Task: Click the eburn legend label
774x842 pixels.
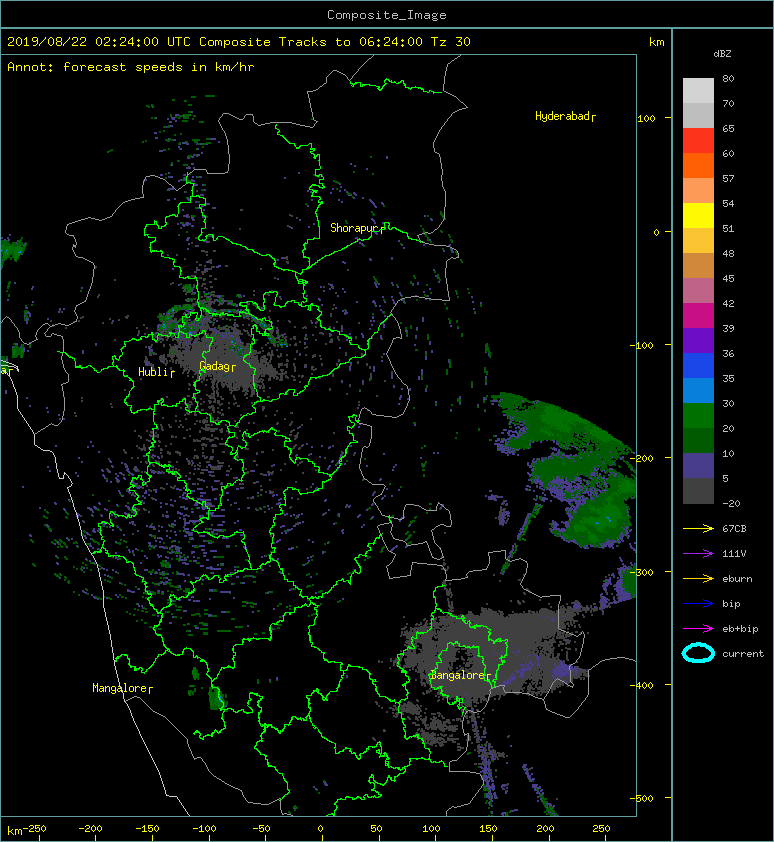Action: (x=737, y=578)
